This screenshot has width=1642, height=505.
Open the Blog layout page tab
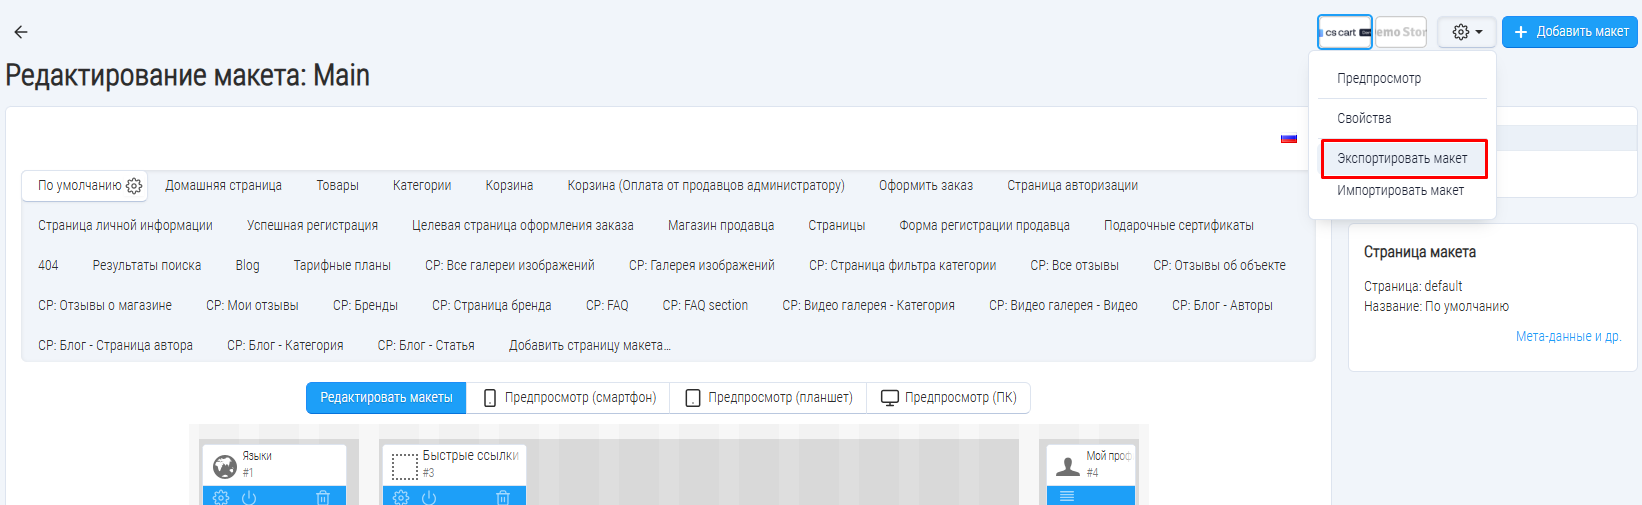(x=247, y=265)
